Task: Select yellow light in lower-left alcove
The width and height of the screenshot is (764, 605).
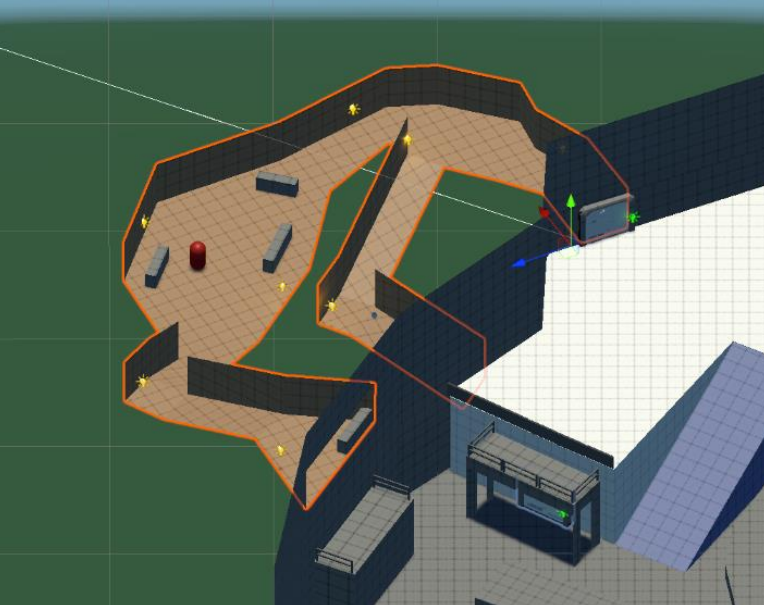Action: click(x=142, y=381)
